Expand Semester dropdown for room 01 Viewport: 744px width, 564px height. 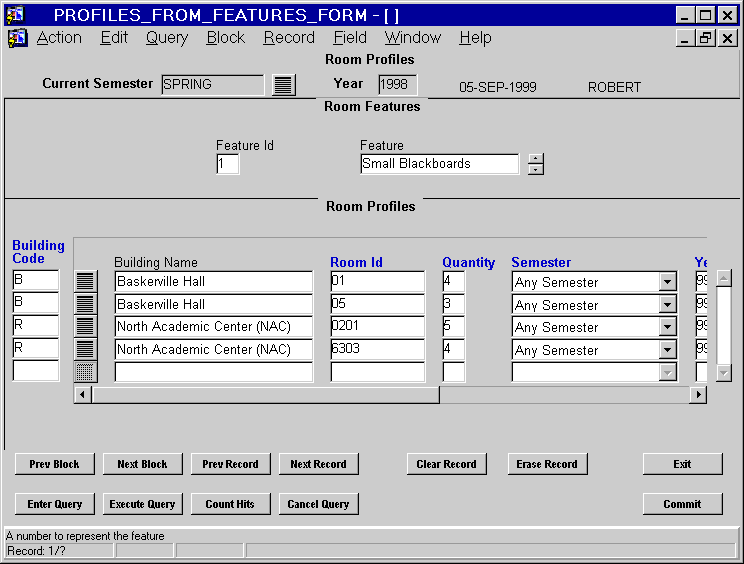tap(668, 282)
